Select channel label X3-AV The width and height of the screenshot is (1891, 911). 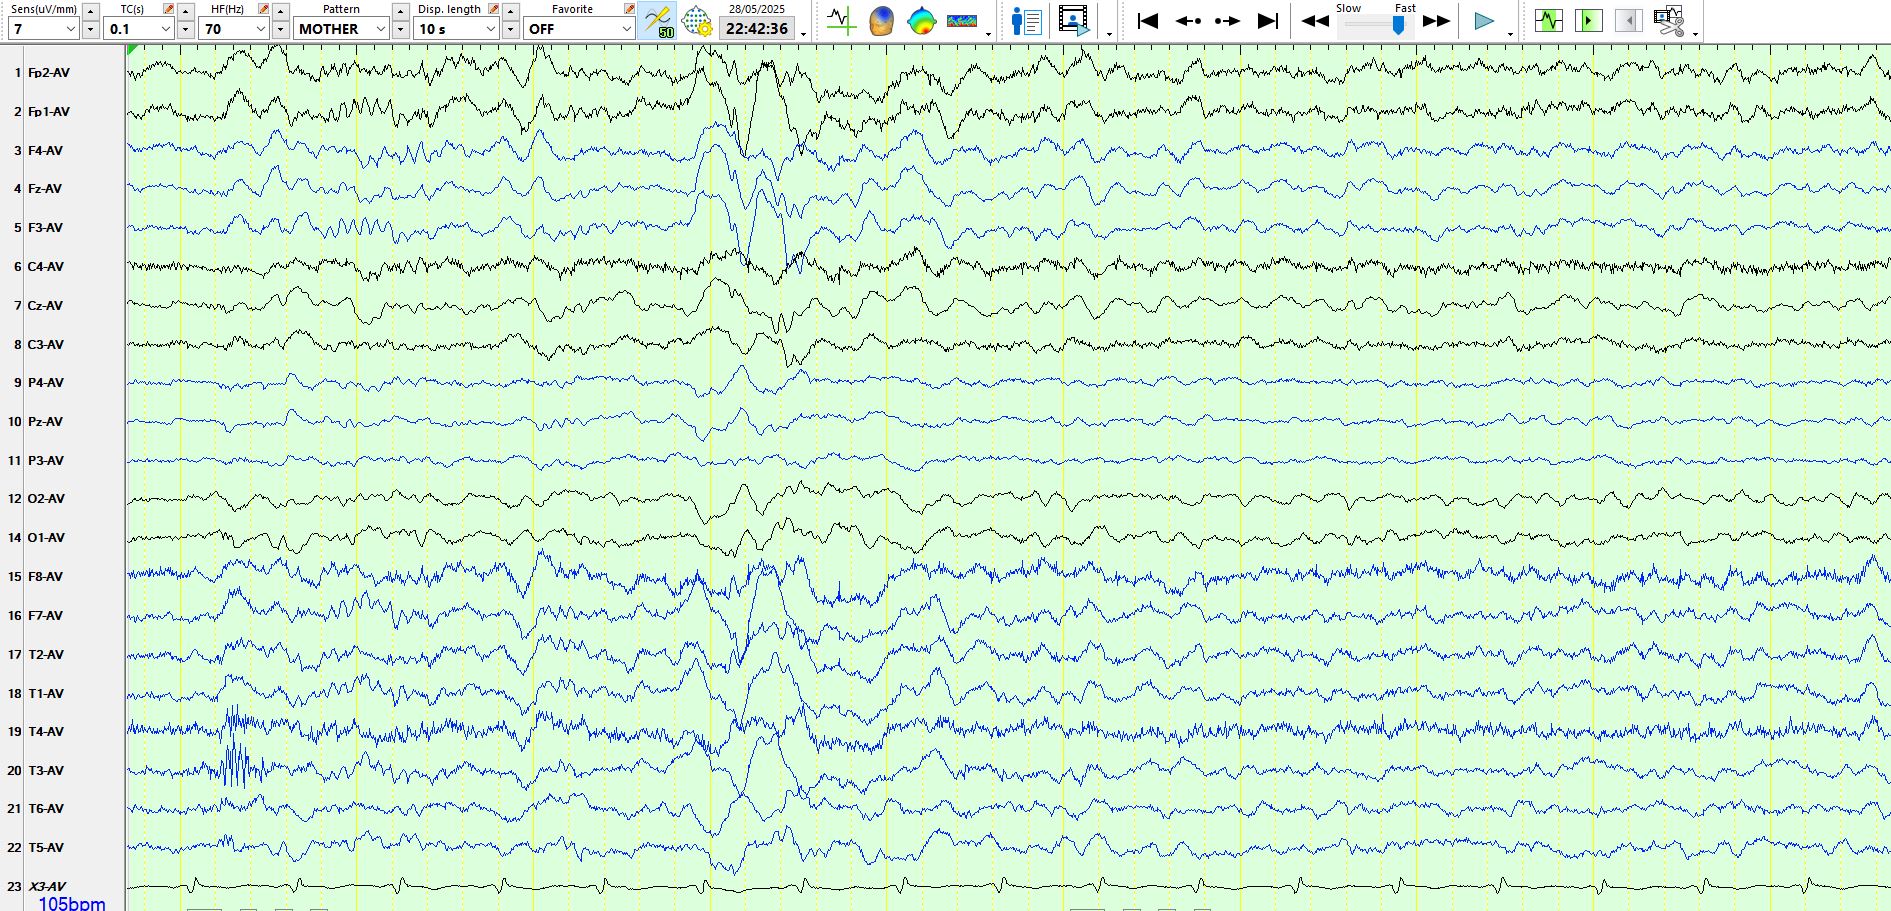pos(47,887)
